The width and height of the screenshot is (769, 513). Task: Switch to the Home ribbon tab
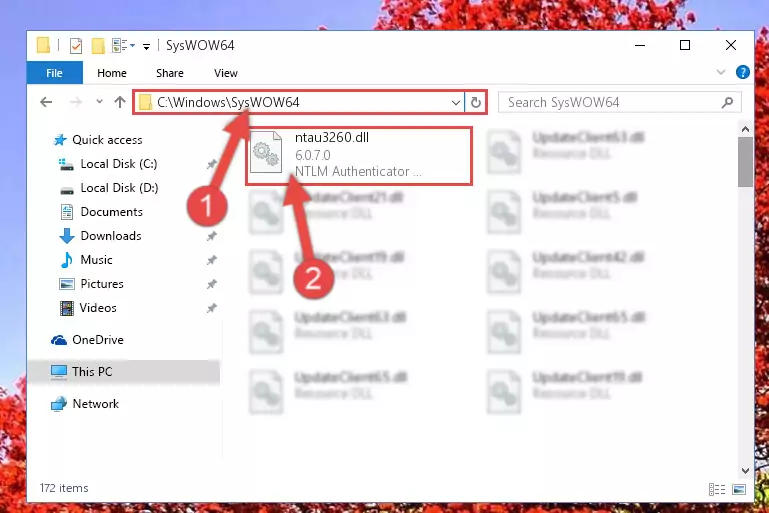click(112, 73)
